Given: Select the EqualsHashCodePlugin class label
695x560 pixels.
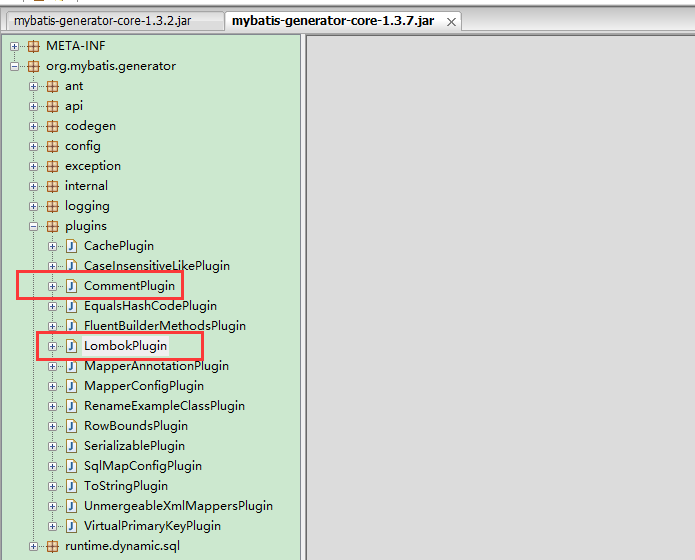Looking at the screenshot, I should click(150, 306).
